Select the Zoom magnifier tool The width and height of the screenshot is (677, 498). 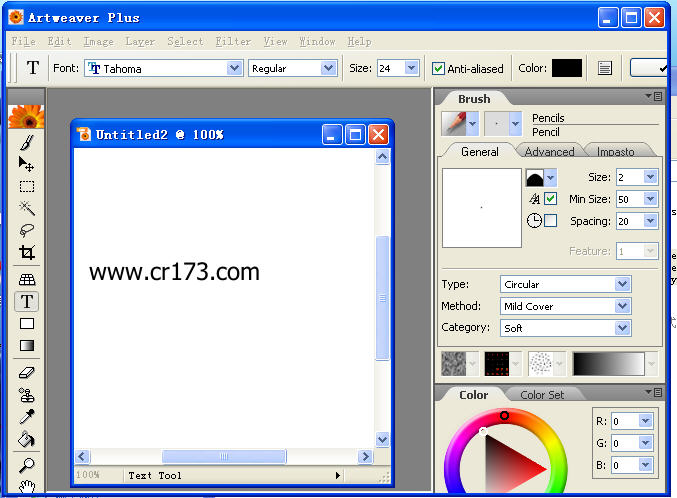click(x=26, y=466)
